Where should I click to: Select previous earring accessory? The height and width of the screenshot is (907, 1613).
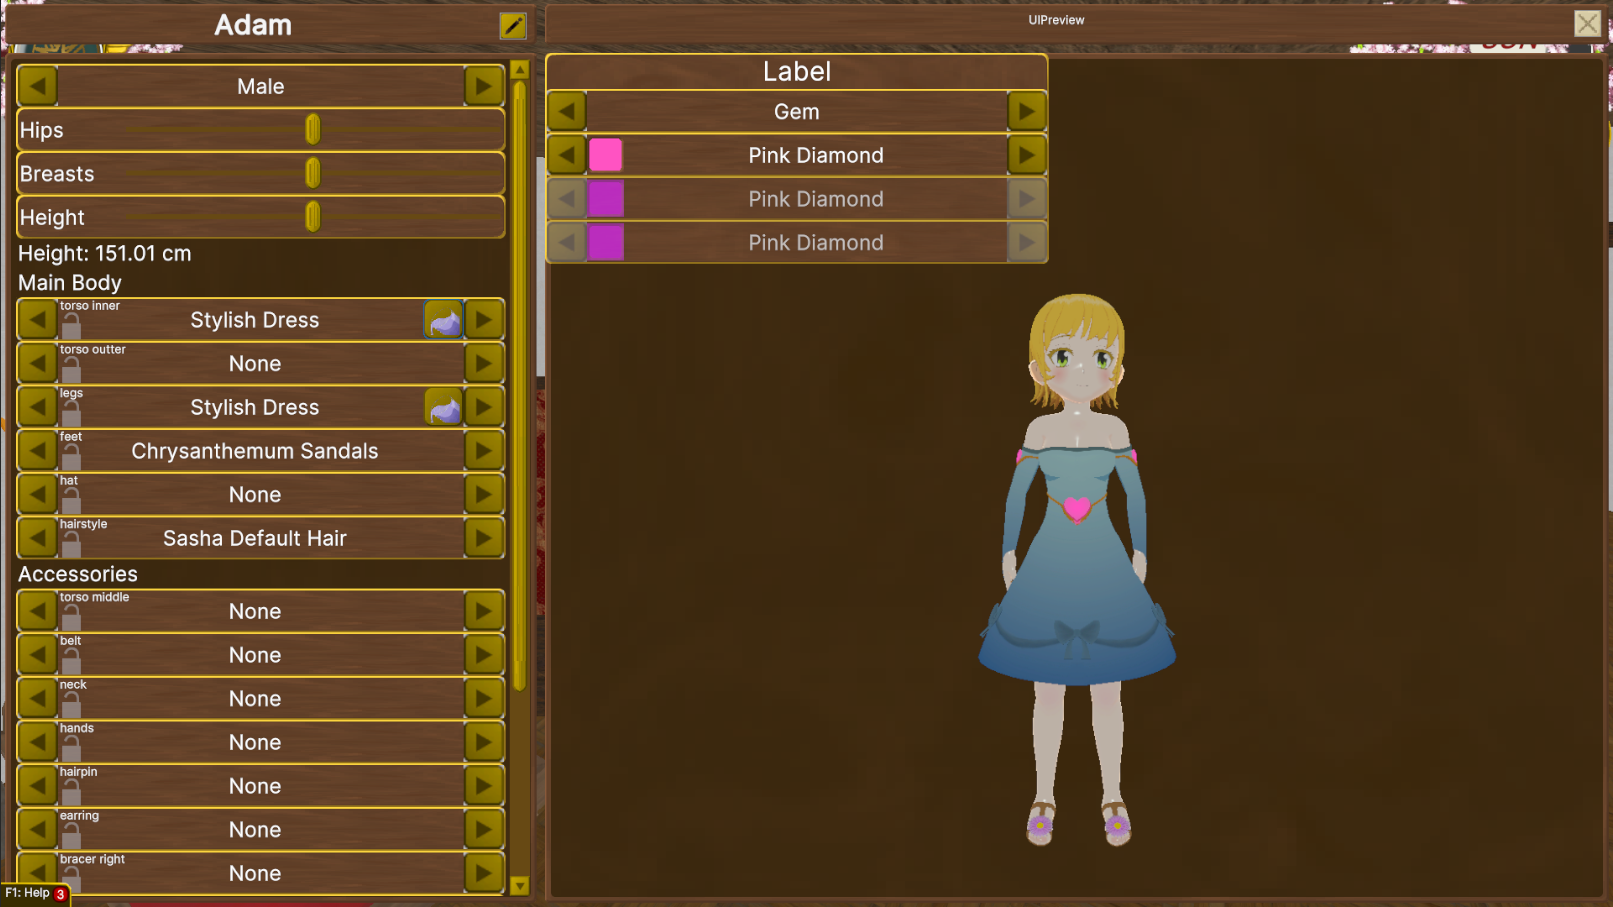pyautogui.click(x=37, y=829)
